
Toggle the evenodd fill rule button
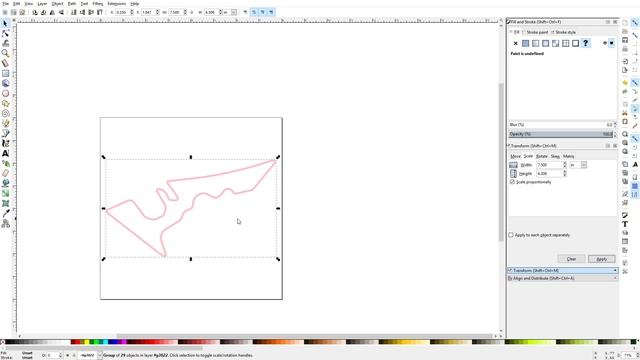point(605,43)
